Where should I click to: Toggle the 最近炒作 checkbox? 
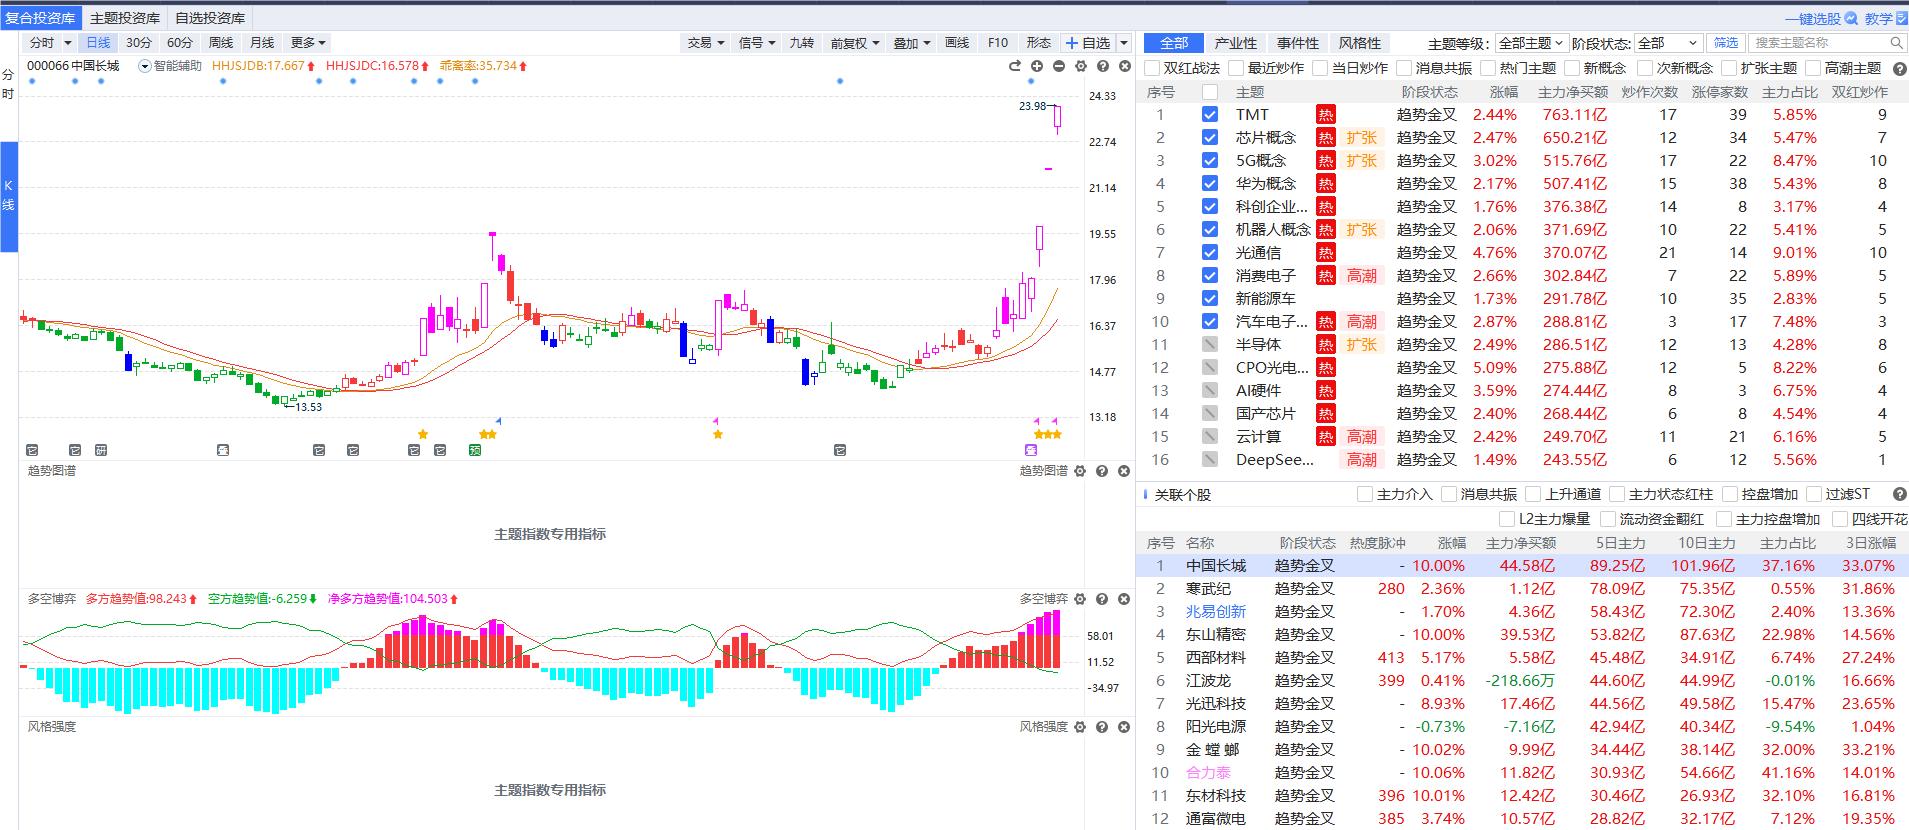1236,68
